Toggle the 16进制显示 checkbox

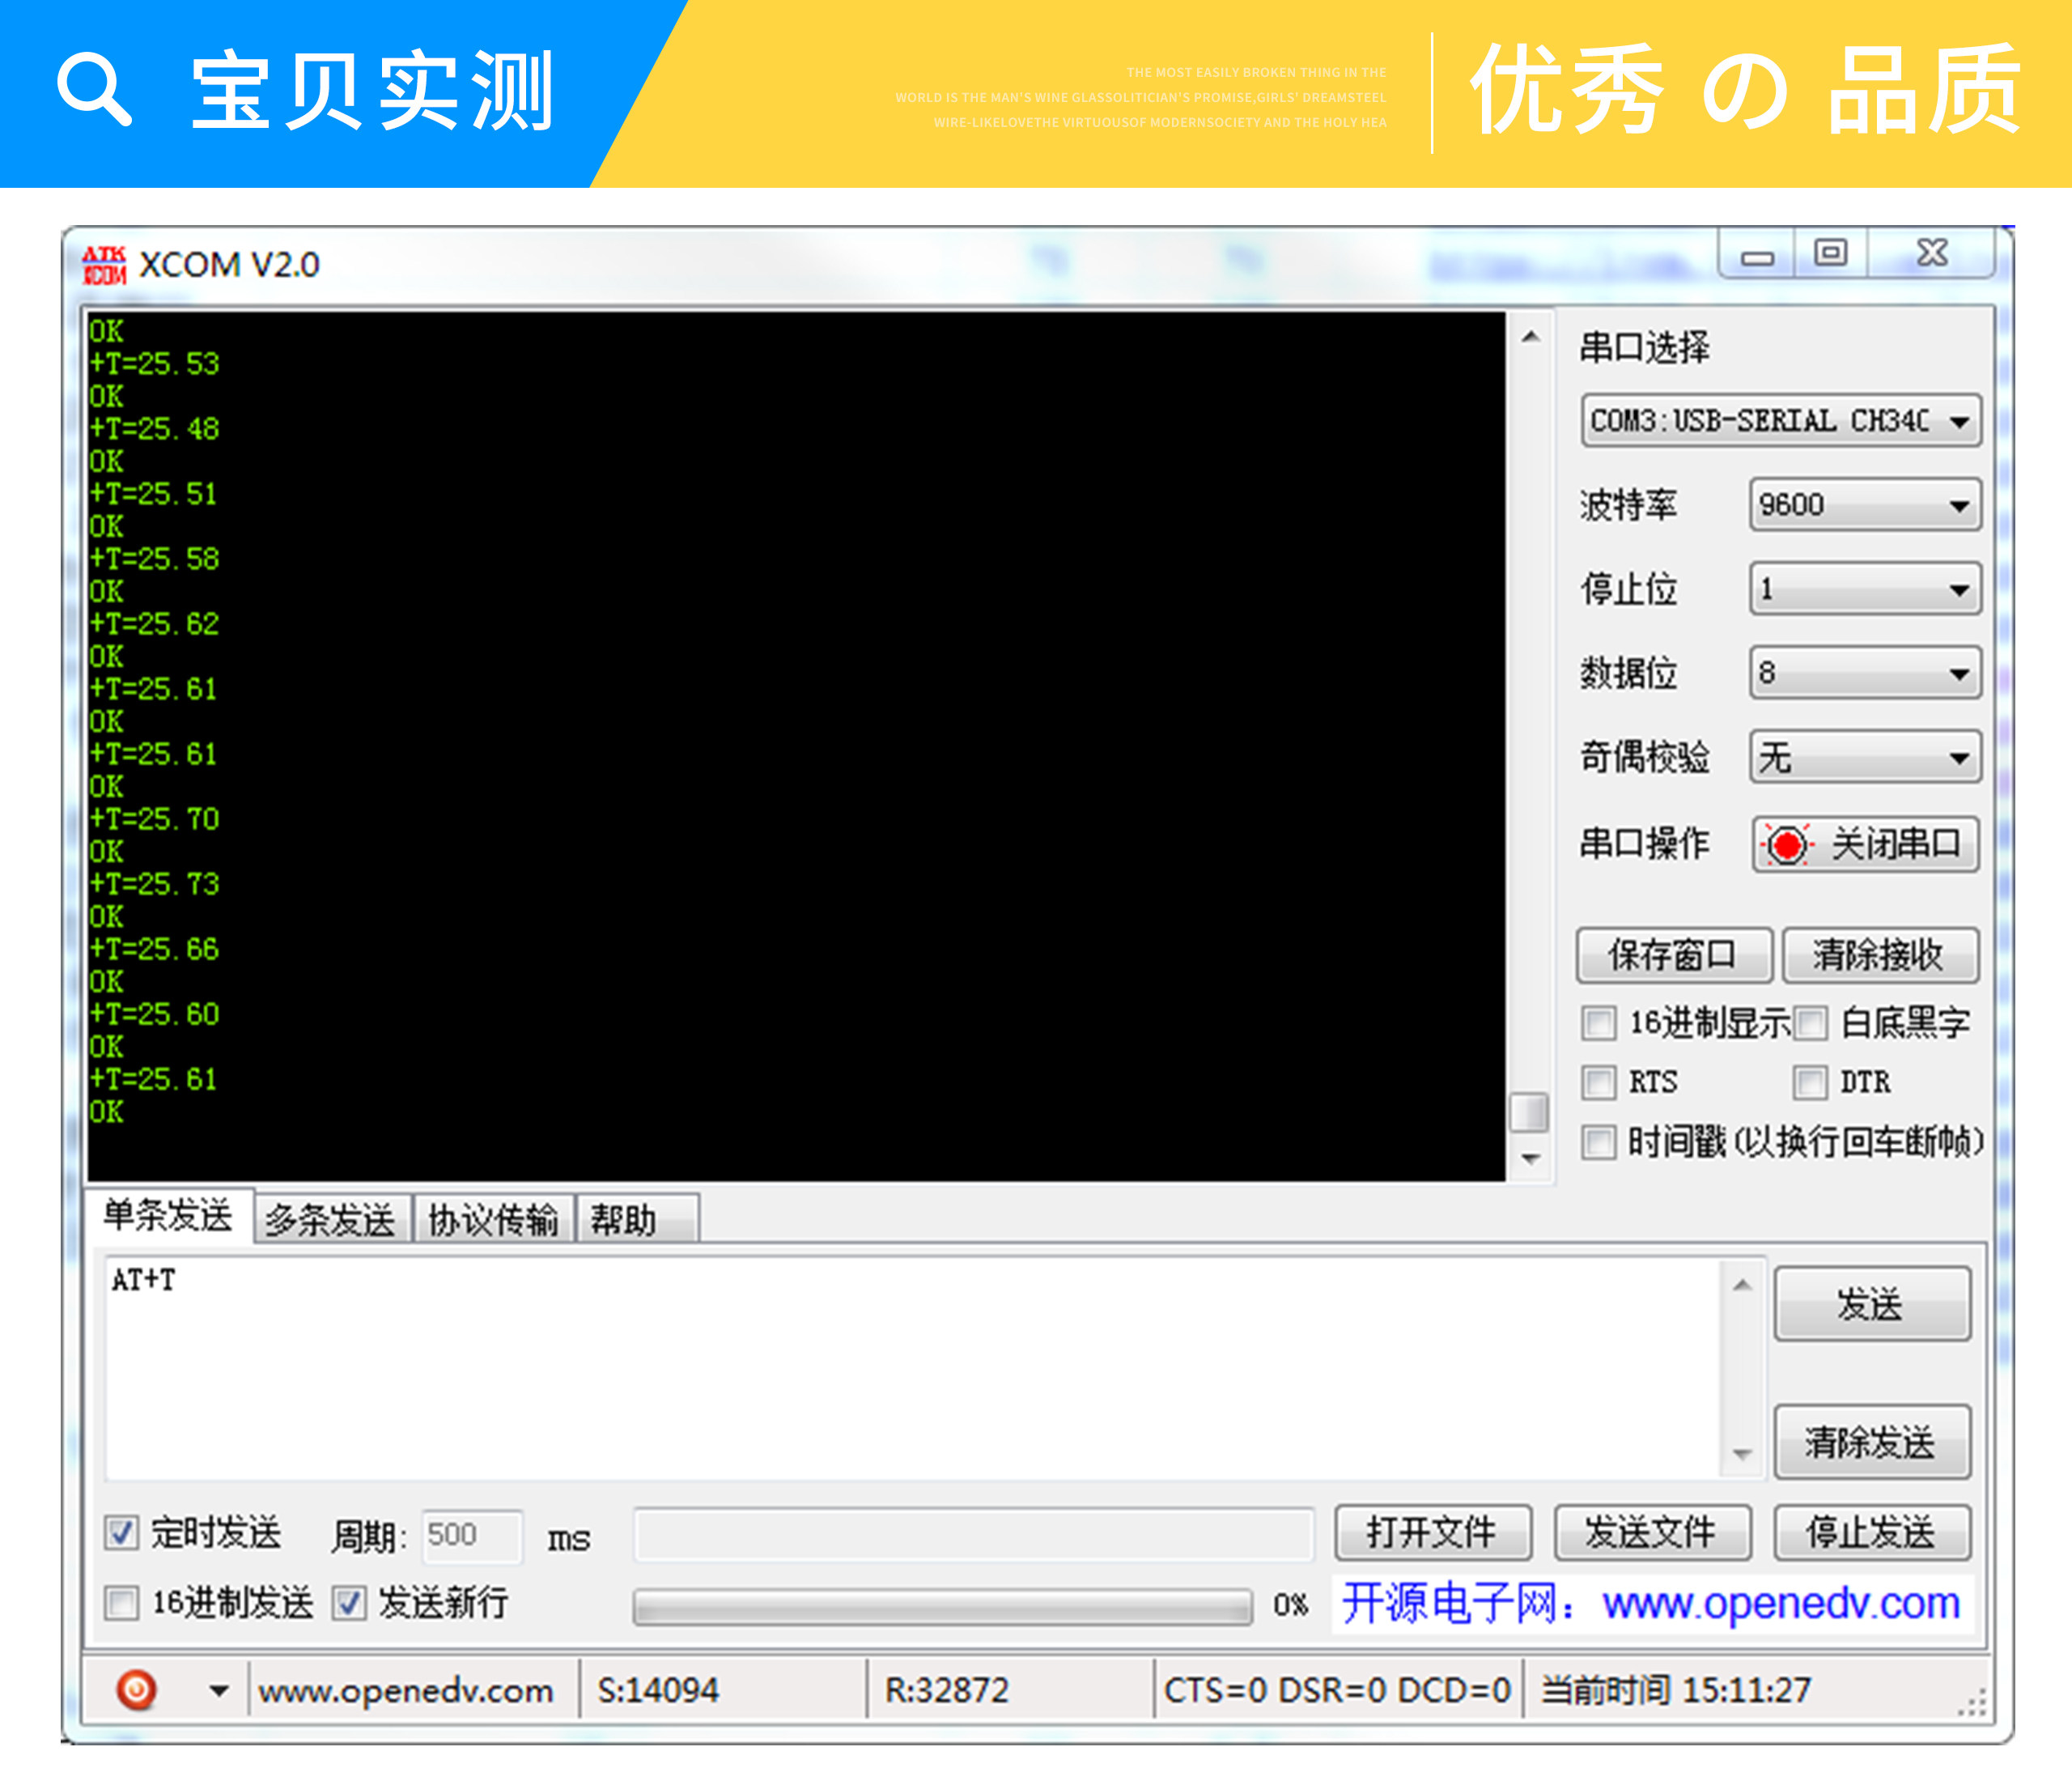point(1598,1023)
